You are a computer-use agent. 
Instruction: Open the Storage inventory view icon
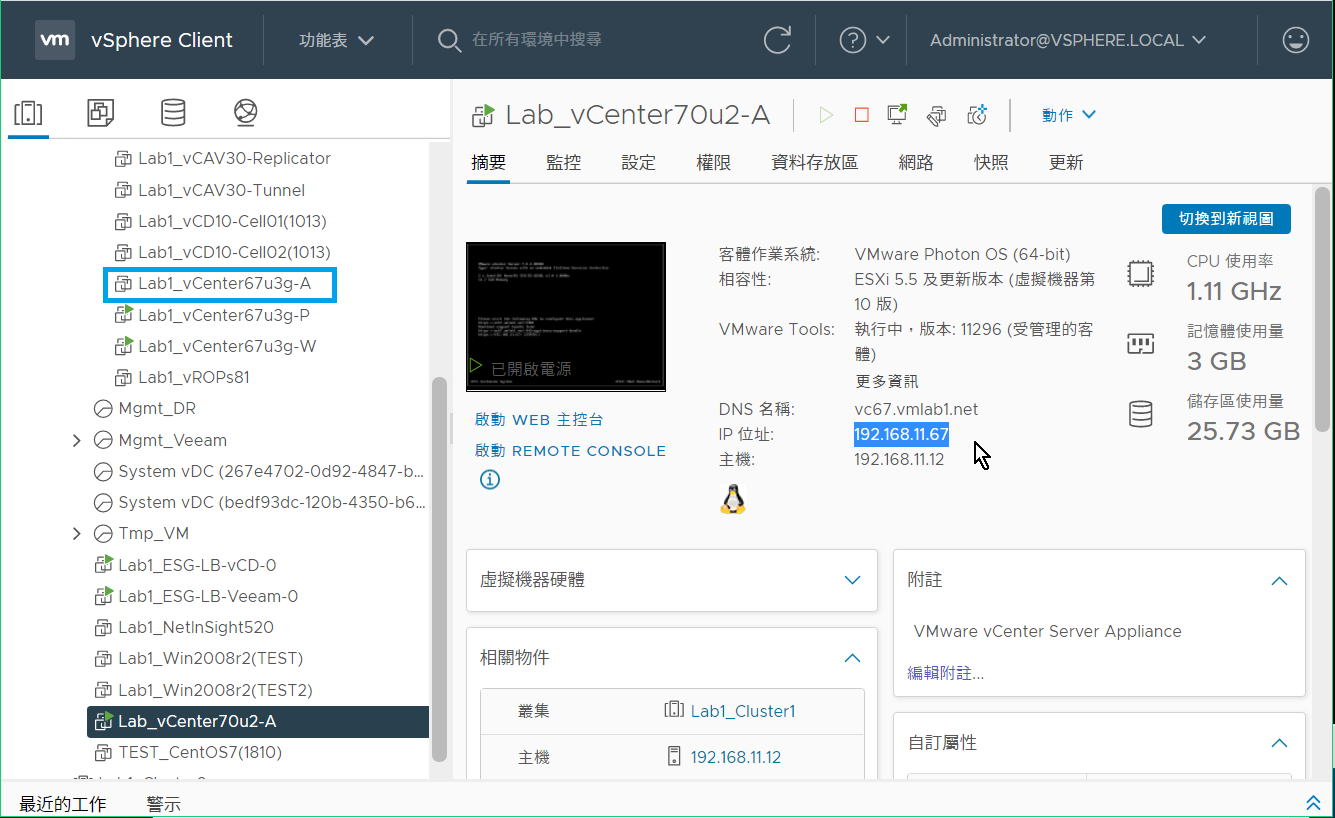pyautogui.click(x=173, y=113)
